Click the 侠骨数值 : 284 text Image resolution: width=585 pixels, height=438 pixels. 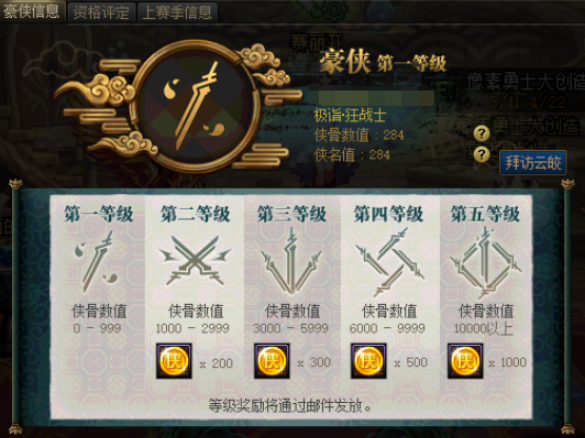pos(359,135)
